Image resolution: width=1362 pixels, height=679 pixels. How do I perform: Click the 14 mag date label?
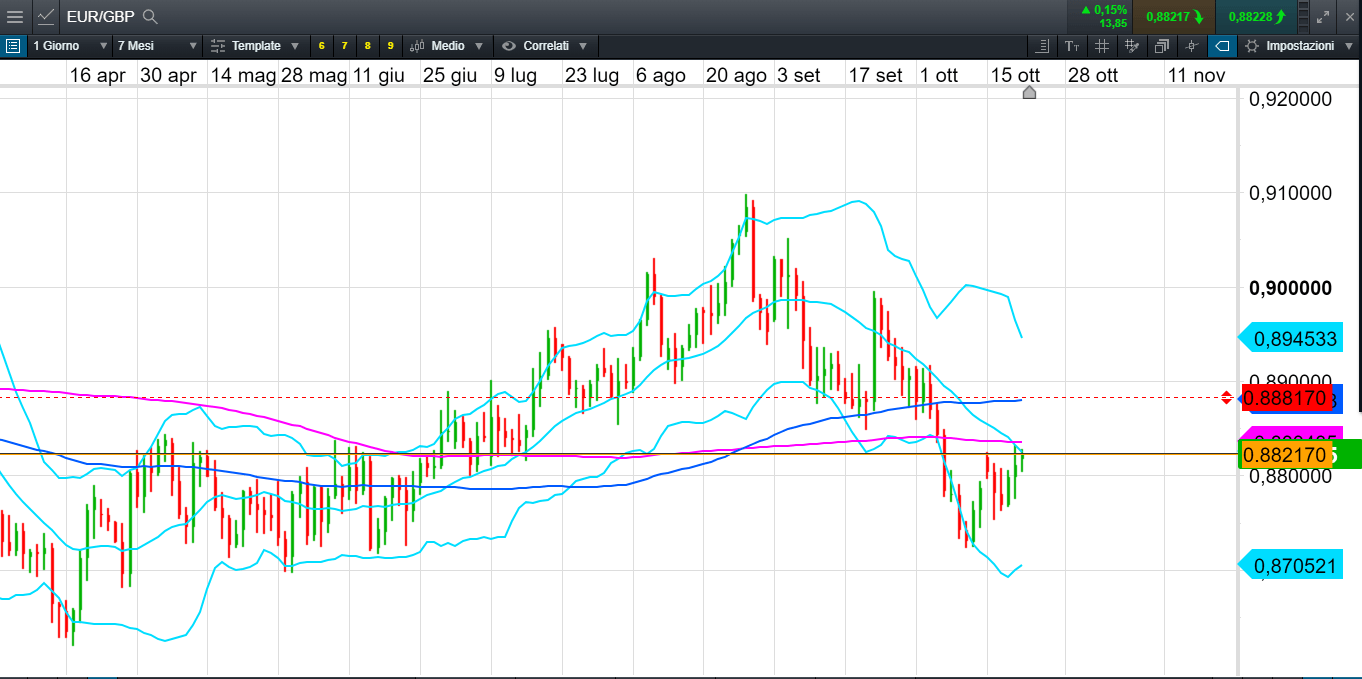243,75
